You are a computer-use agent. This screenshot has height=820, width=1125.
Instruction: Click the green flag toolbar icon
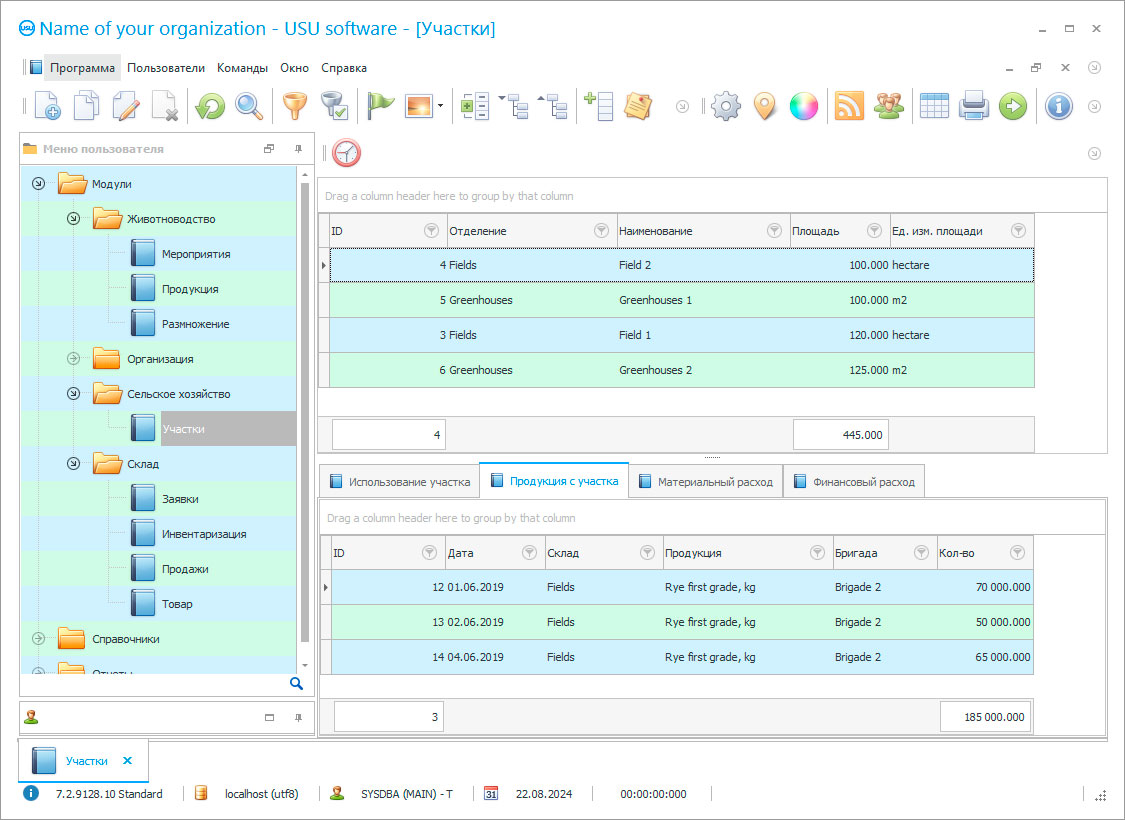point(380,106)
